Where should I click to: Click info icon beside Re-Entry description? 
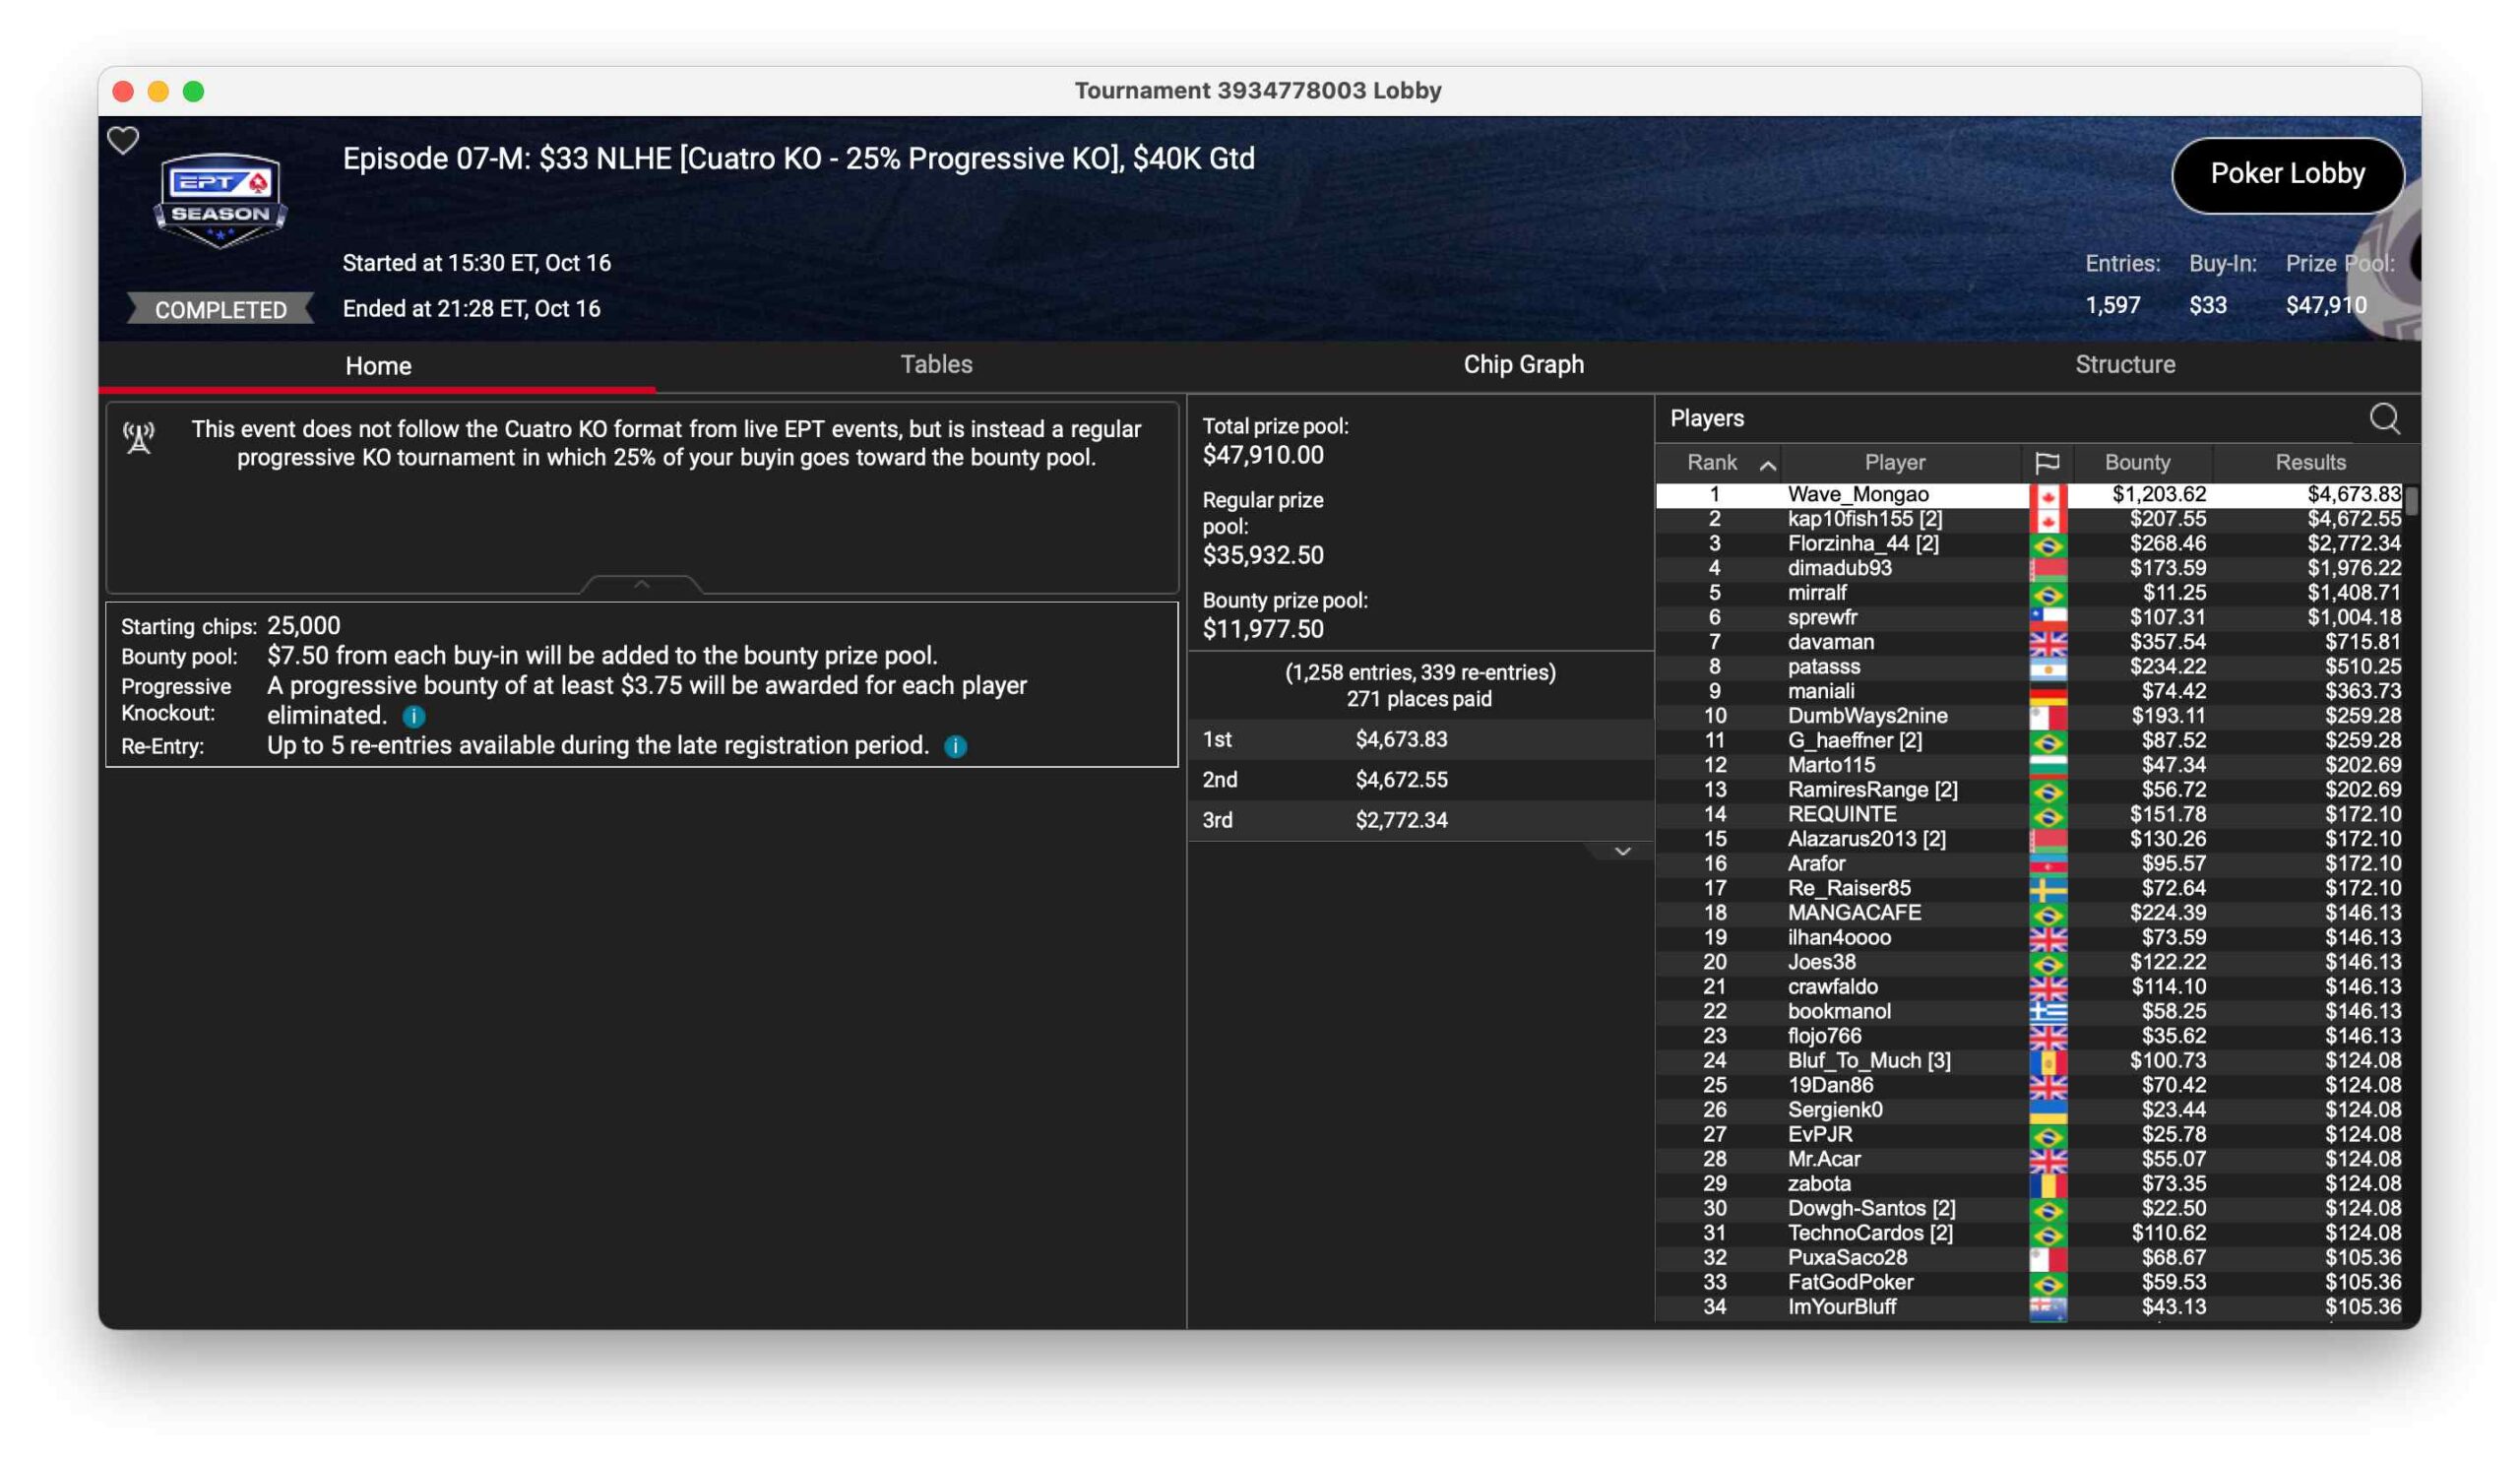pos(955,746)
